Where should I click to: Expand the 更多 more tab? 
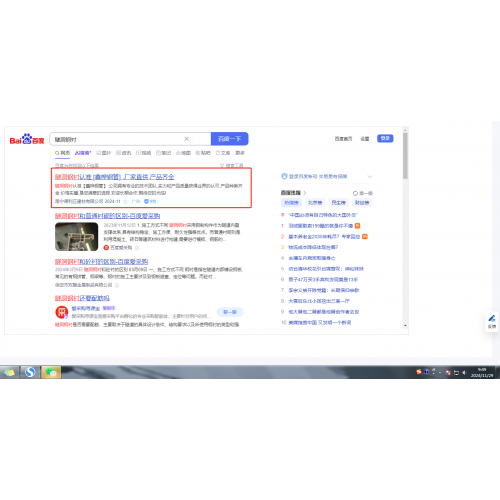tap(240, 153)
